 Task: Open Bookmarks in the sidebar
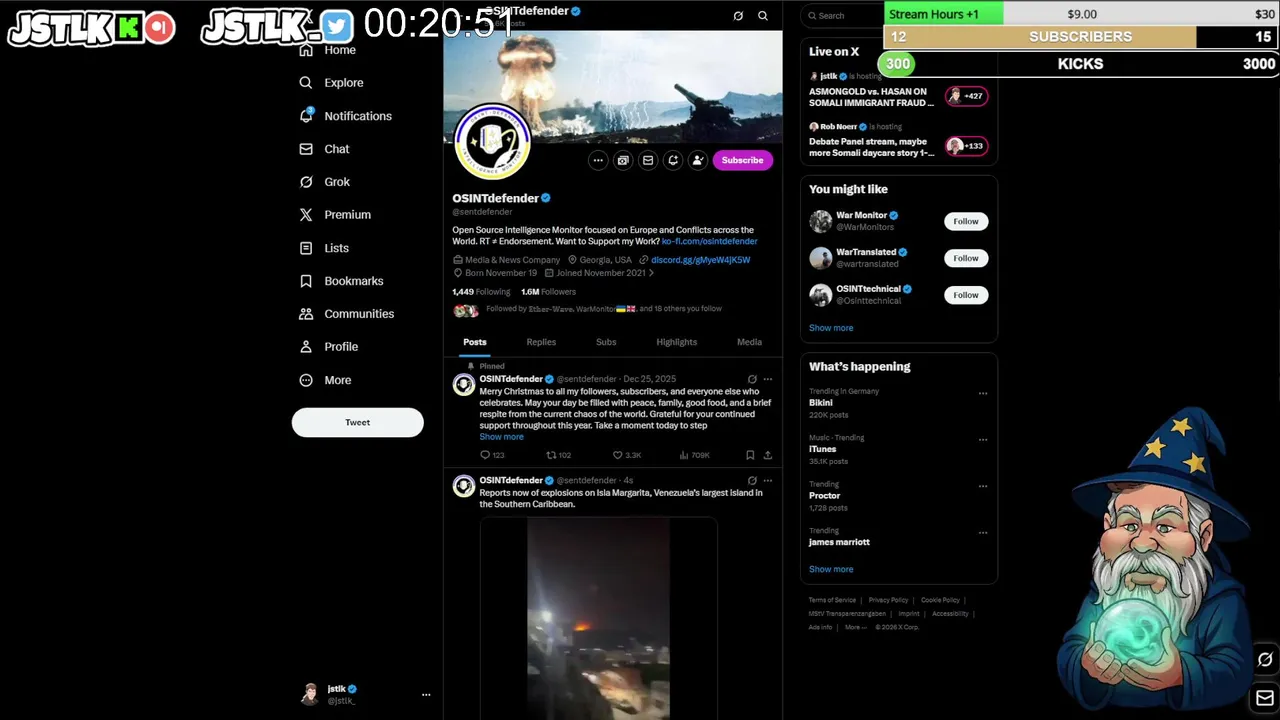(x=341, y=281)
